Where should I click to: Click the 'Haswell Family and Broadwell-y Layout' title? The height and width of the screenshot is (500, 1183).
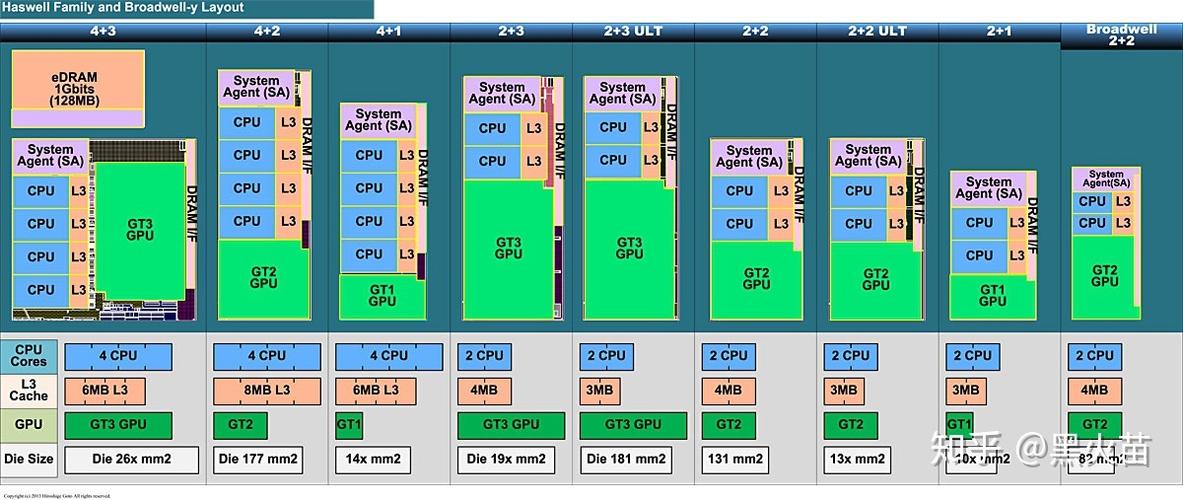[125, 8]
